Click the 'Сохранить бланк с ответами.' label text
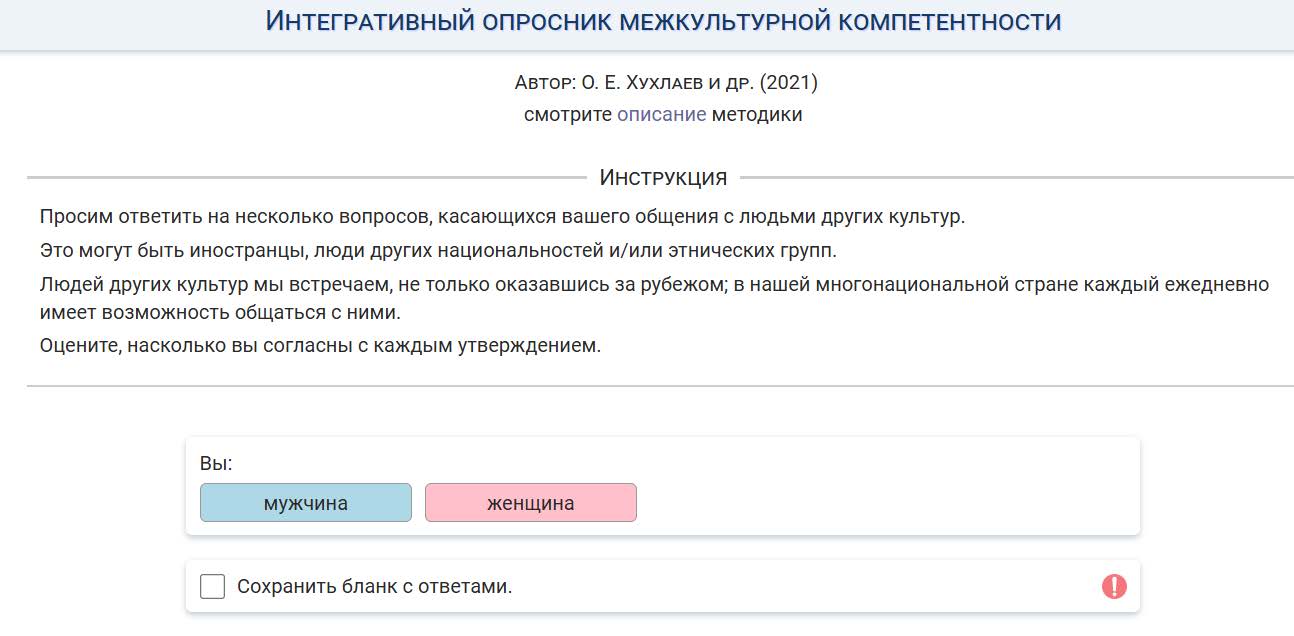The image size is (1294, 636). [x=374, y=587]
